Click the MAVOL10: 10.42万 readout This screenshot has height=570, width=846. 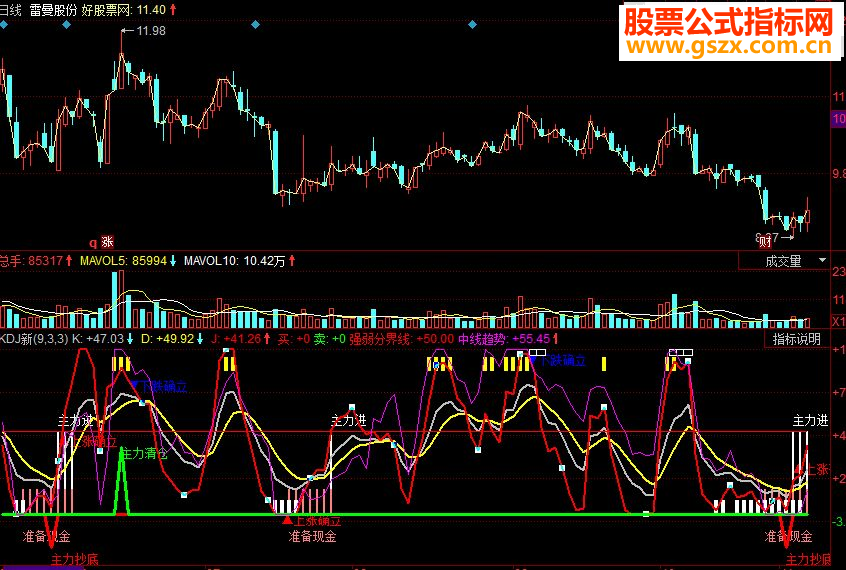235,261
